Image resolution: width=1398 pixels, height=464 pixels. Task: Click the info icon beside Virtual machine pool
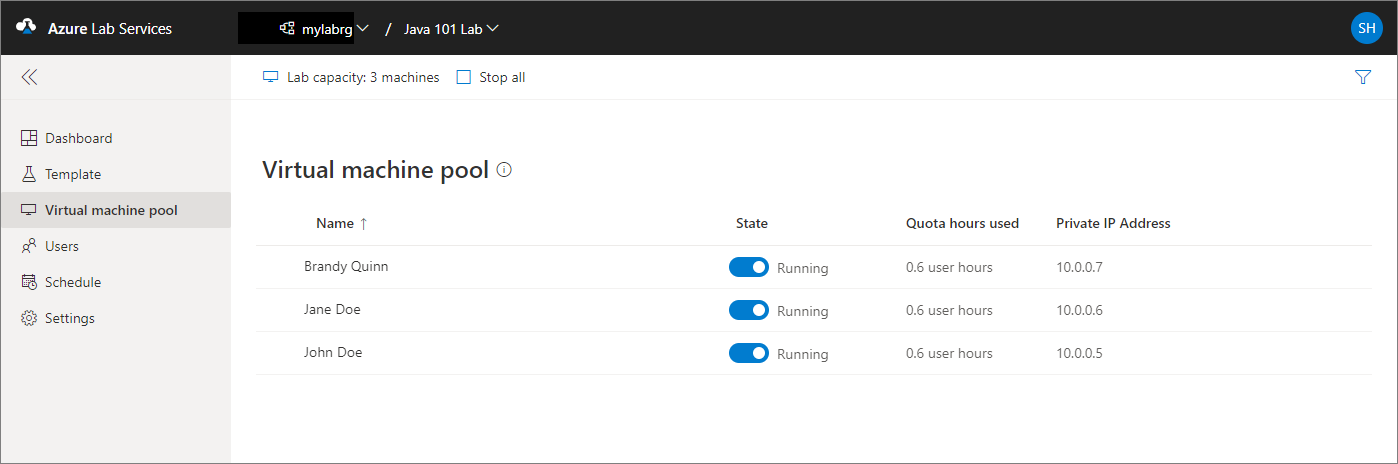pyautogui.click(x=504, y=170)
